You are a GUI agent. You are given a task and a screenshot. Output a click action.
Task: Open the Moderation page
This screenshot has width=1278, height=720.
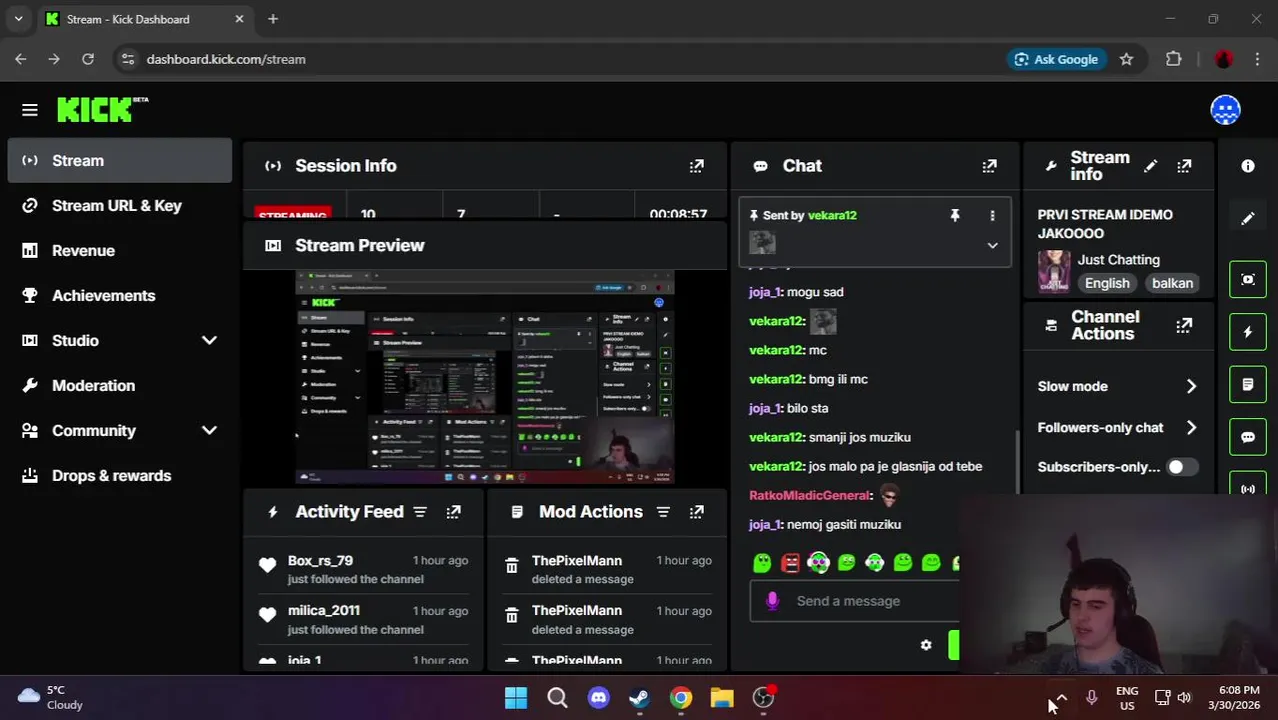(120, 385)
